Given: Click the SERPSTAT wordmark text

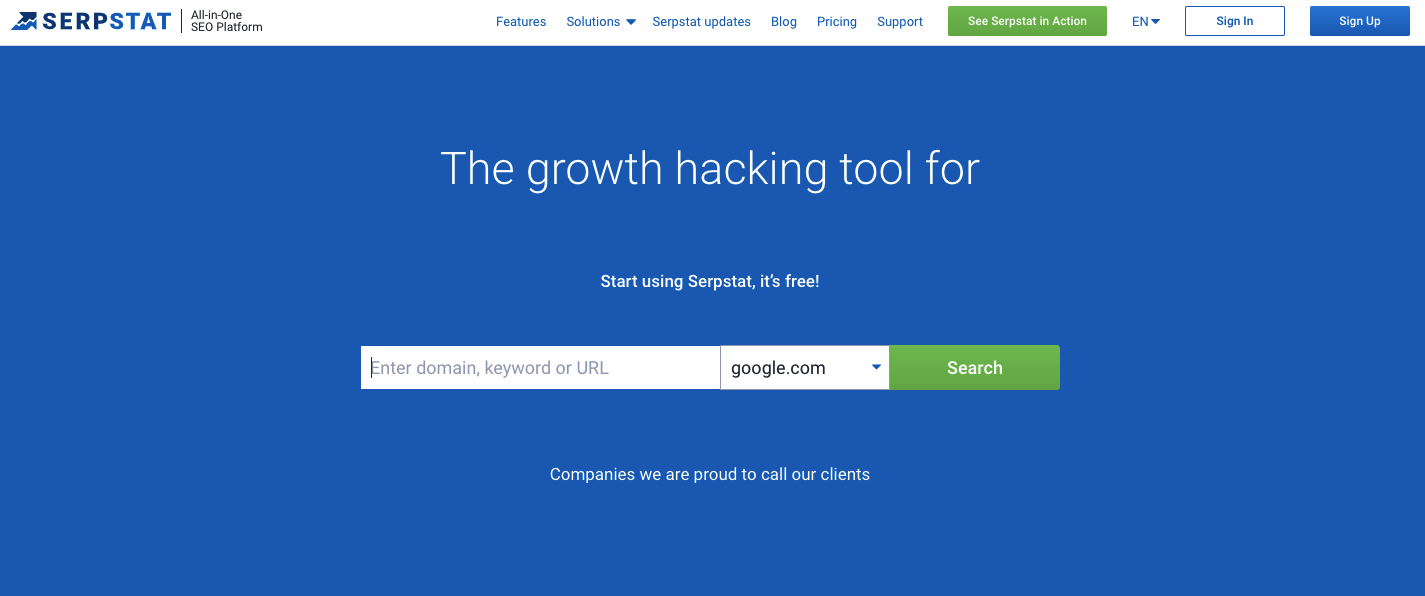Looking at the screenshot, I should (107, 21).
